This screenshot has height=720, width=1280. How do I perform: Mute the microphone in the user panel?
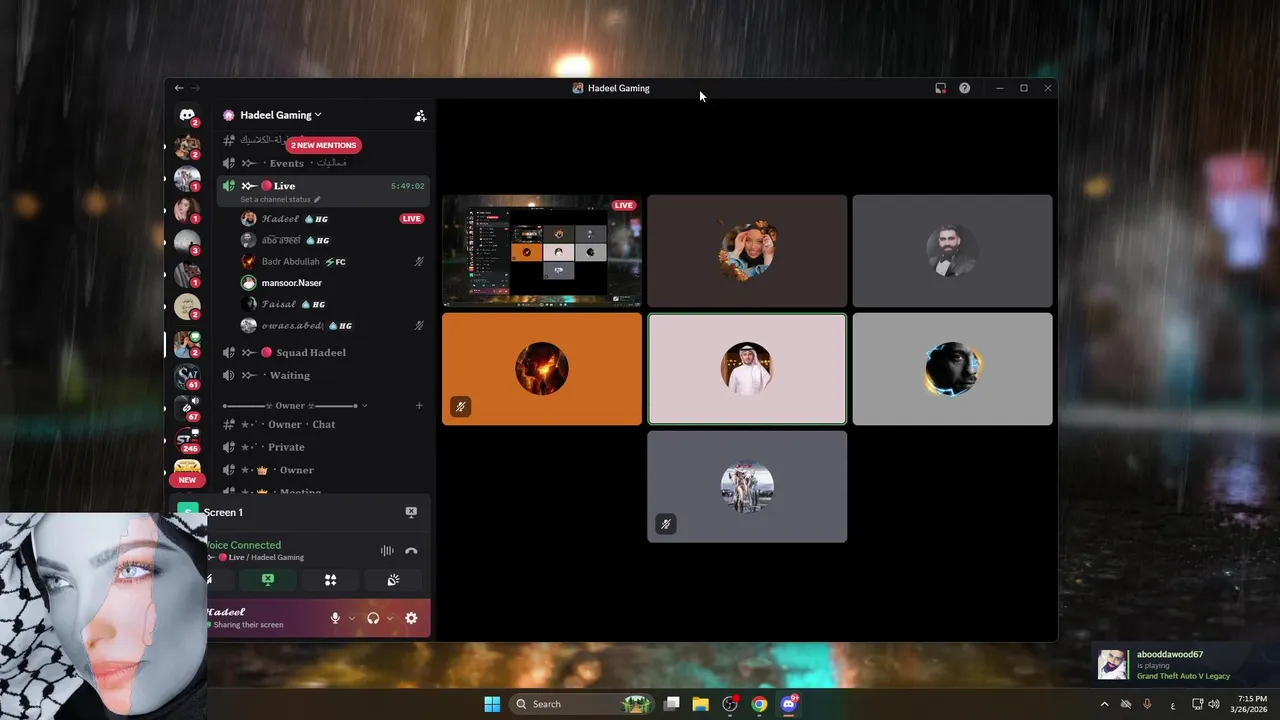tap(336, 619)
